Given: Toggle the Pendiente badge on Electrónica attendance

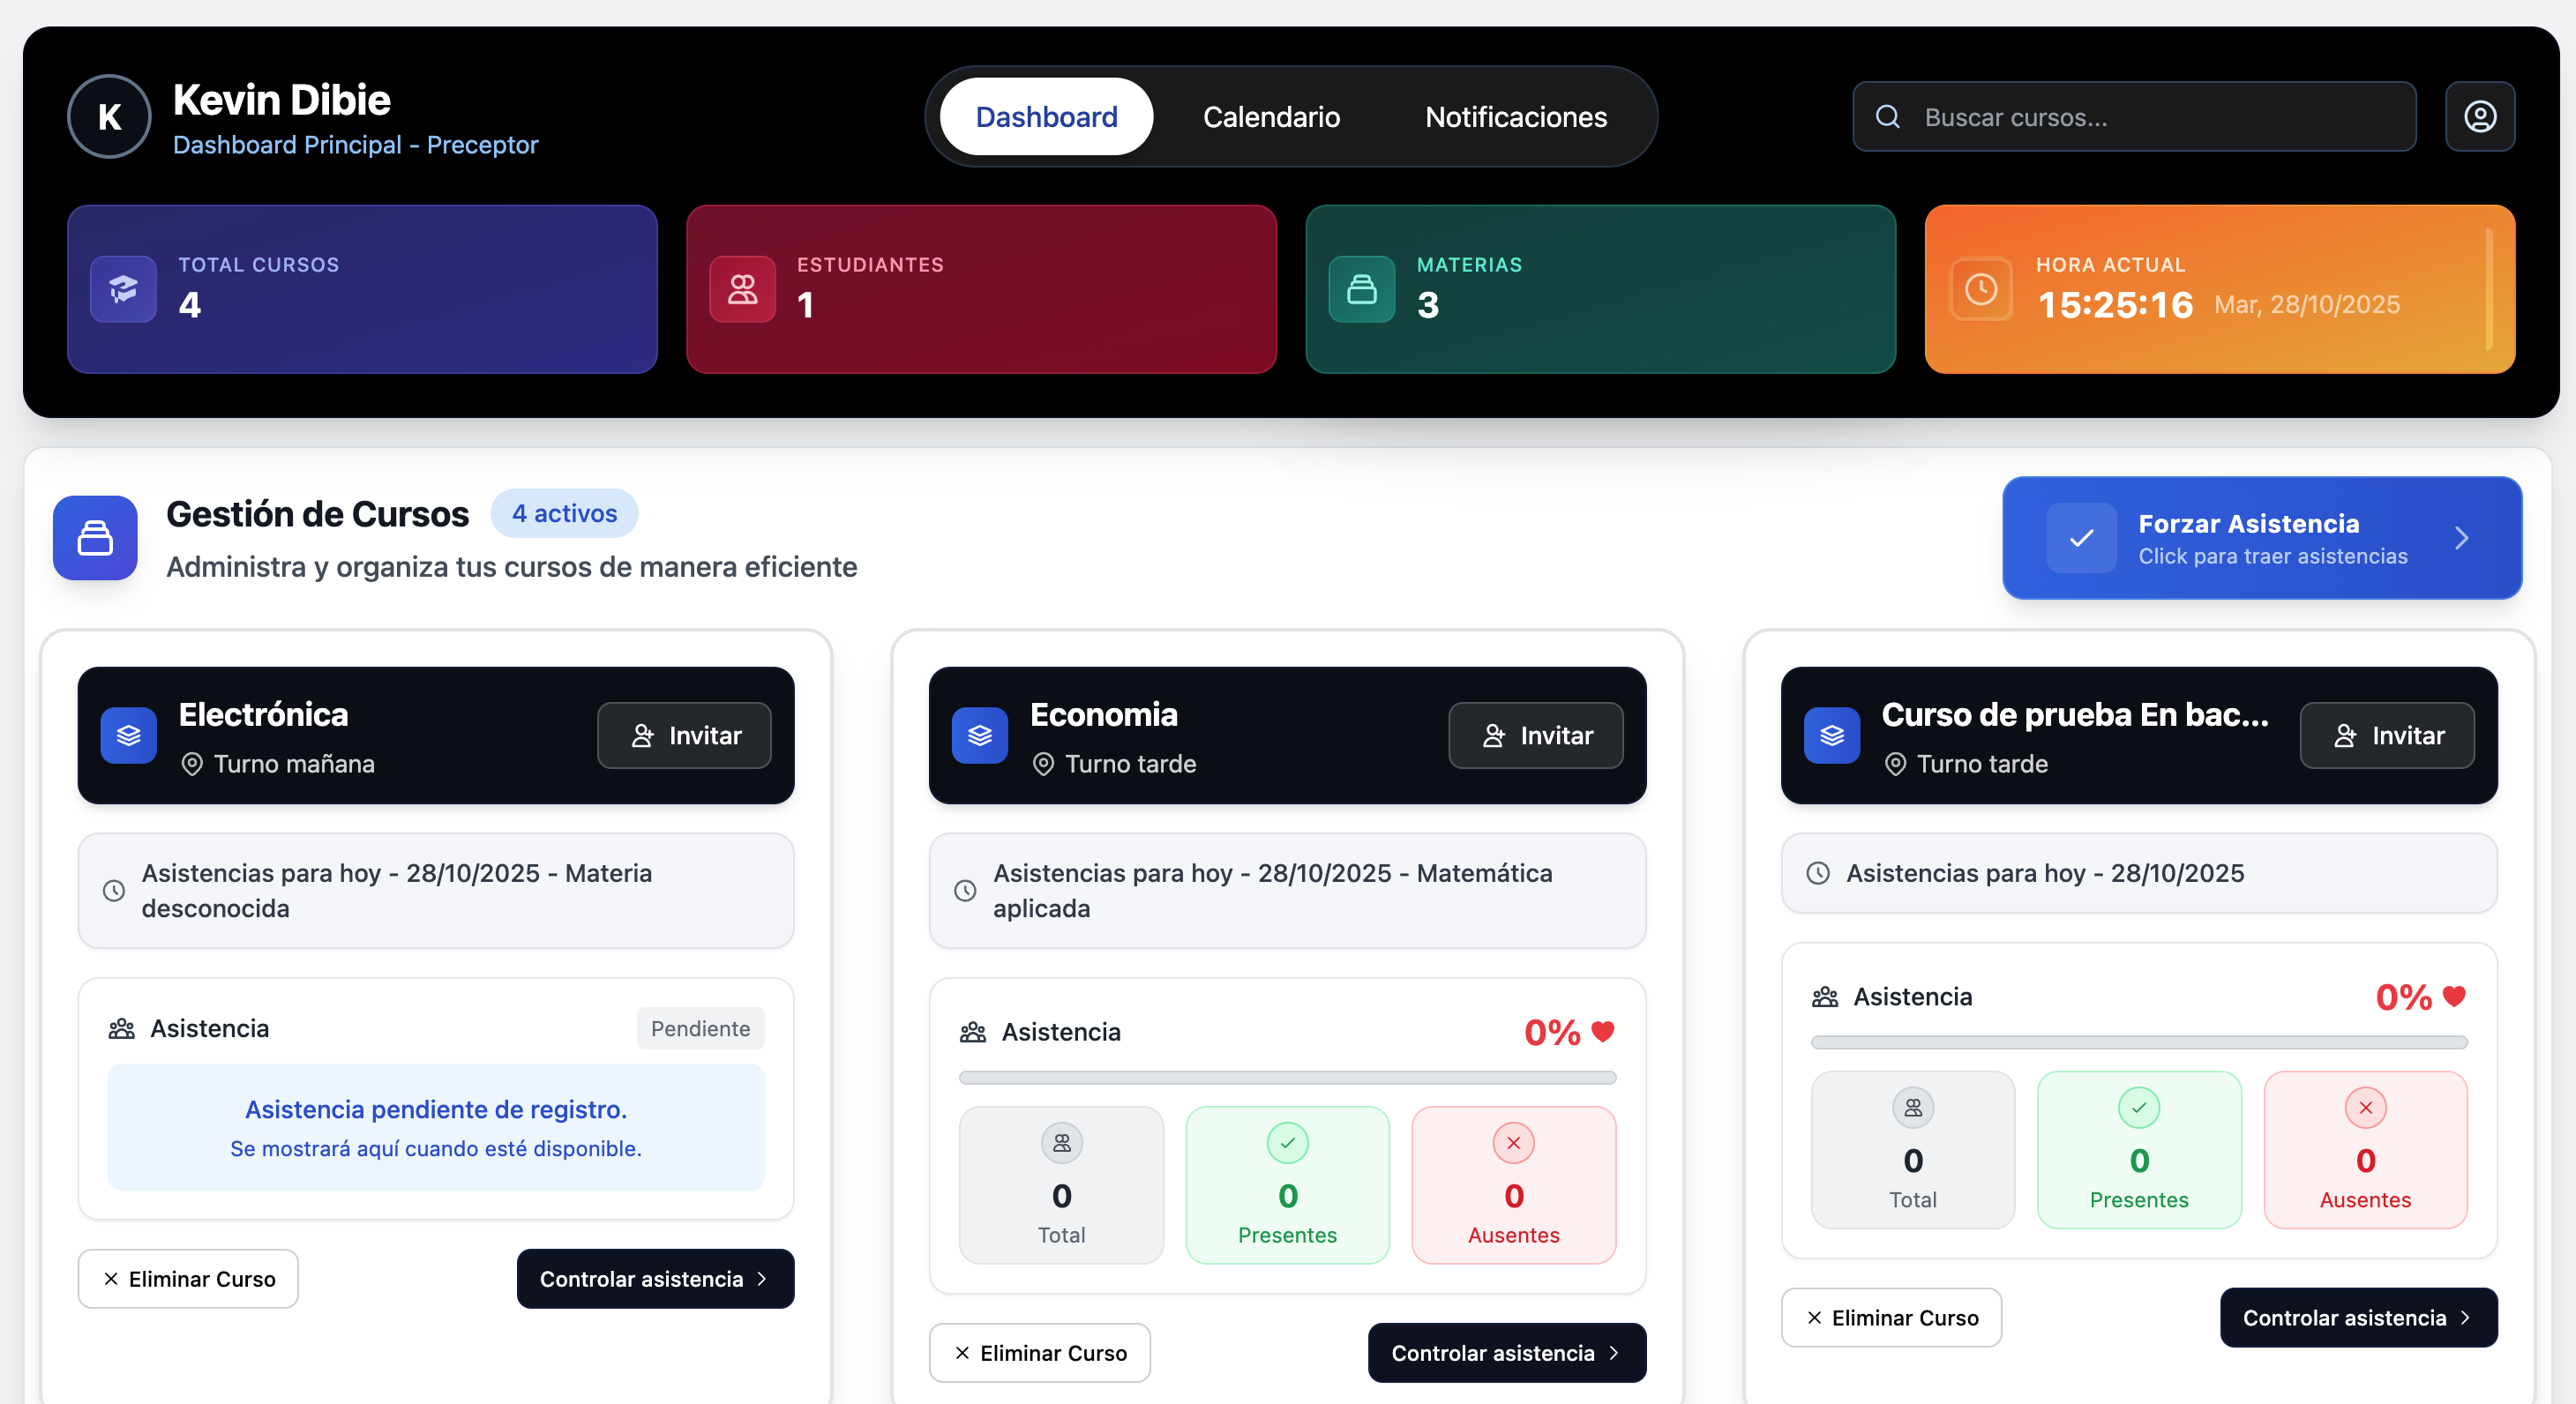Looking at the screenshot, I should pos(699,1028).
